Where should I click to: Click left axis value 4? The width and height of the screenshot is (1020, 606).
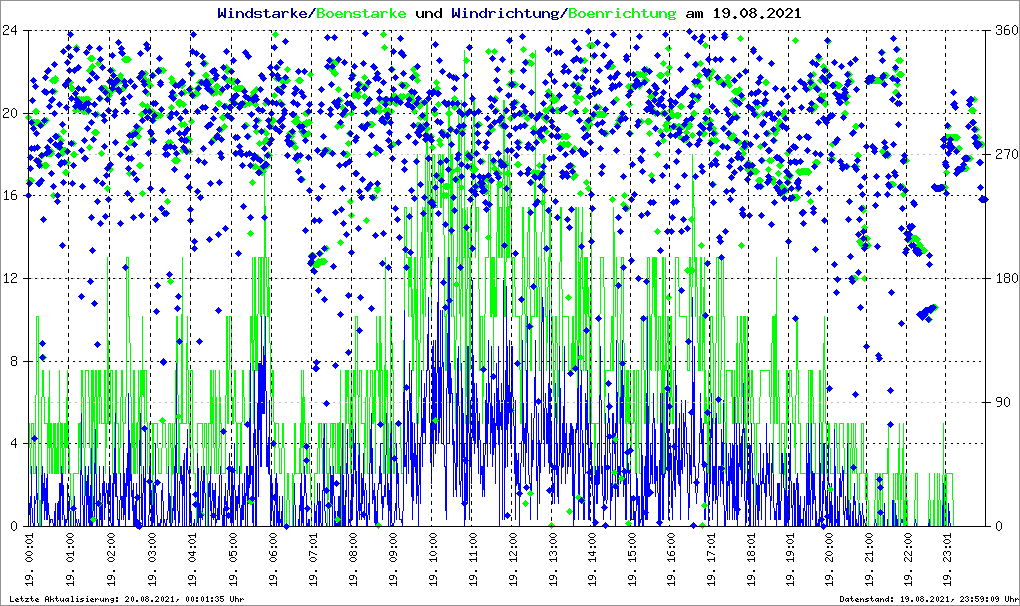click(x=13, y=443)
